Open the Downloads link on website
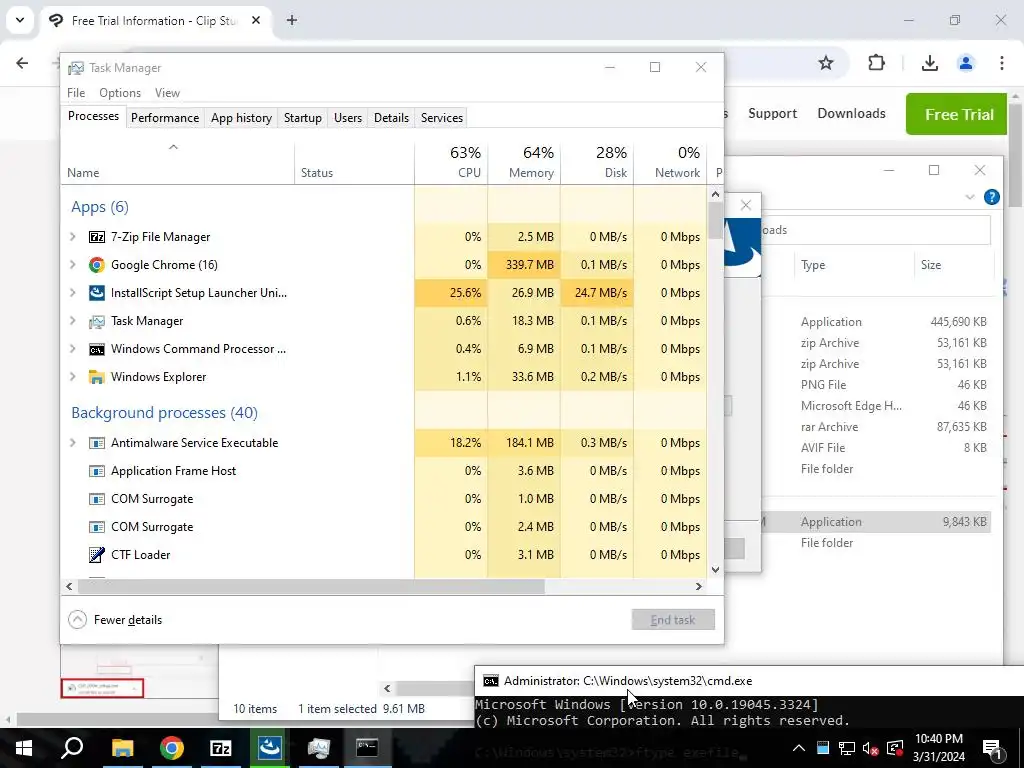The image size is (1024, 768). (x=851, y=114)
